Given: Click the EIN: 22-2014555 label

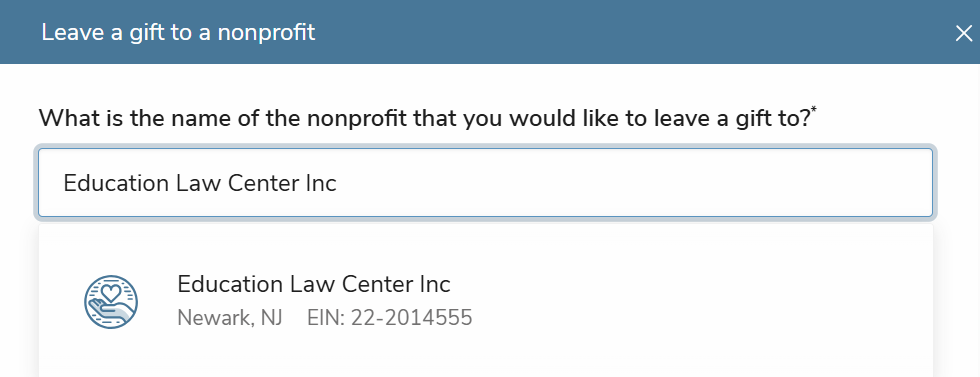Looking at the screenshot, I should (x=389, y=318).
